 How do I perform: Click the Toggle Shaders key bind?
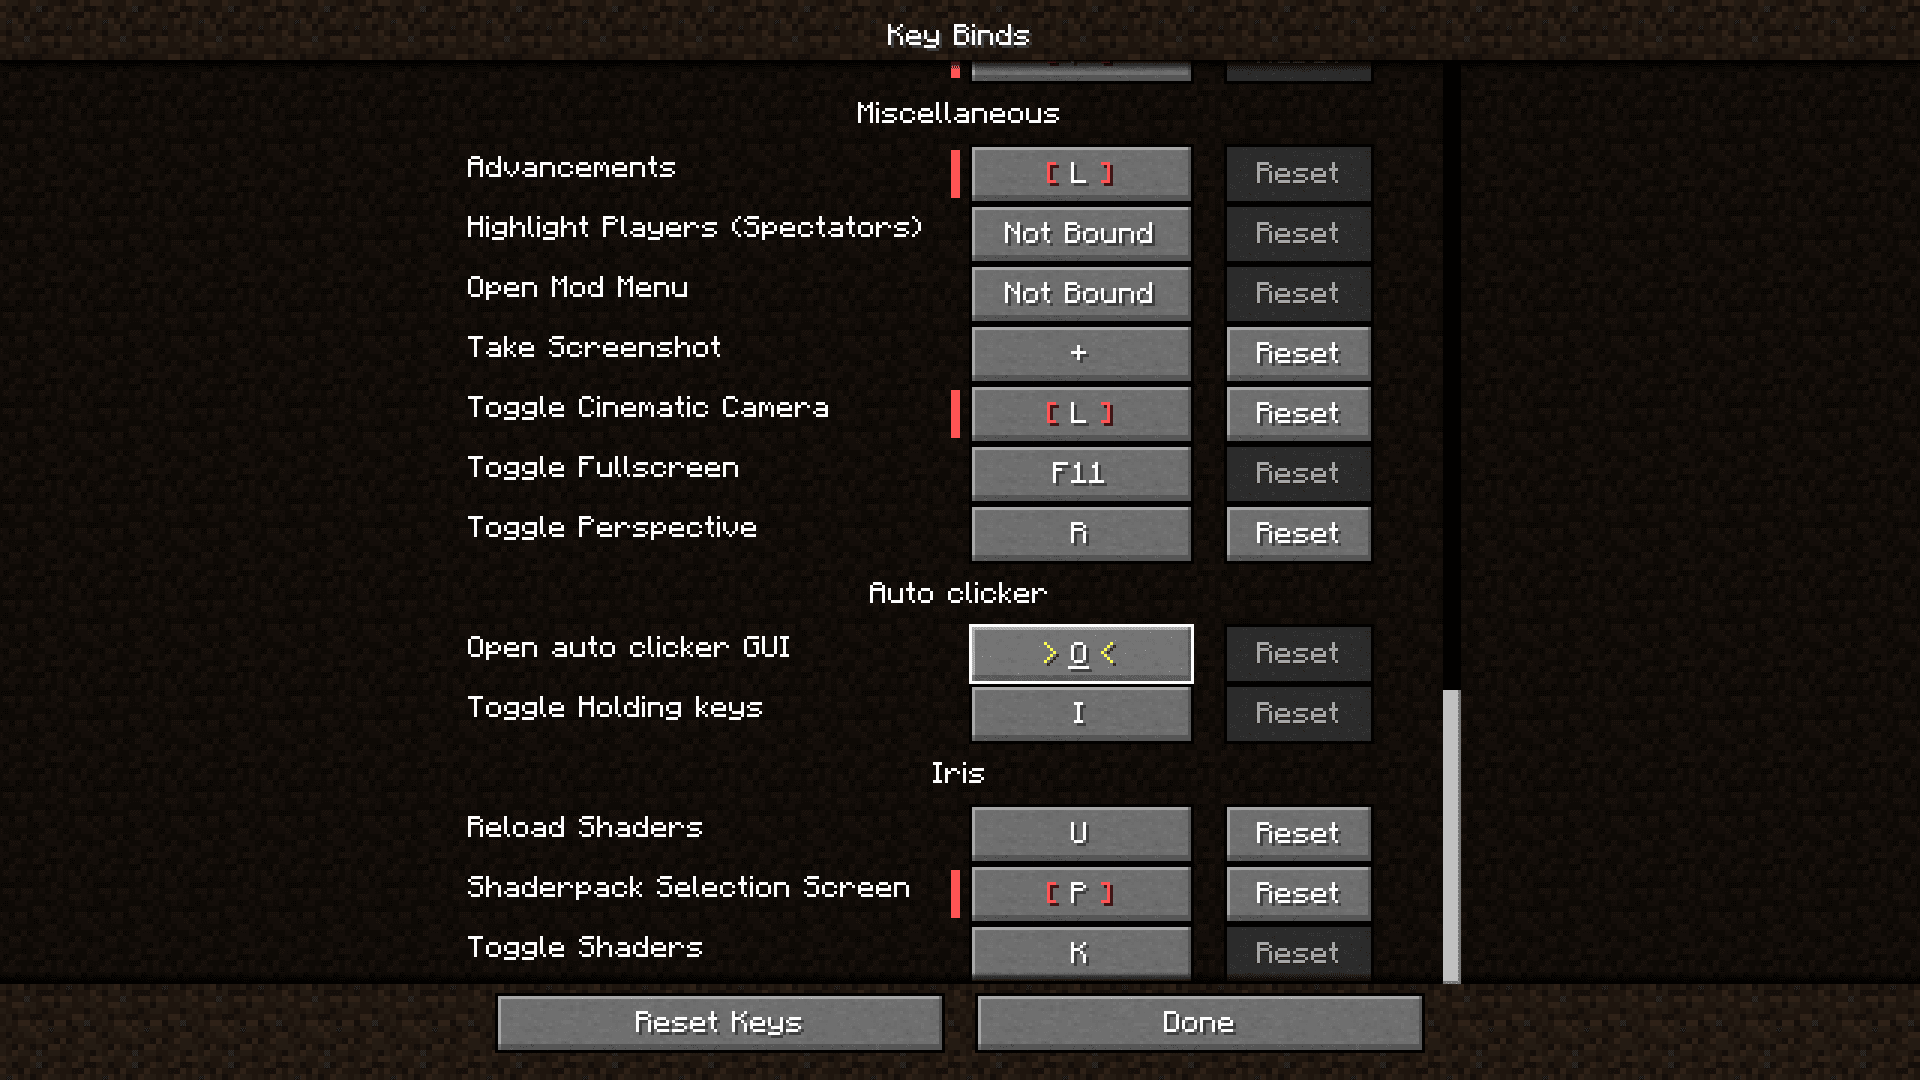coord(1079,952)
